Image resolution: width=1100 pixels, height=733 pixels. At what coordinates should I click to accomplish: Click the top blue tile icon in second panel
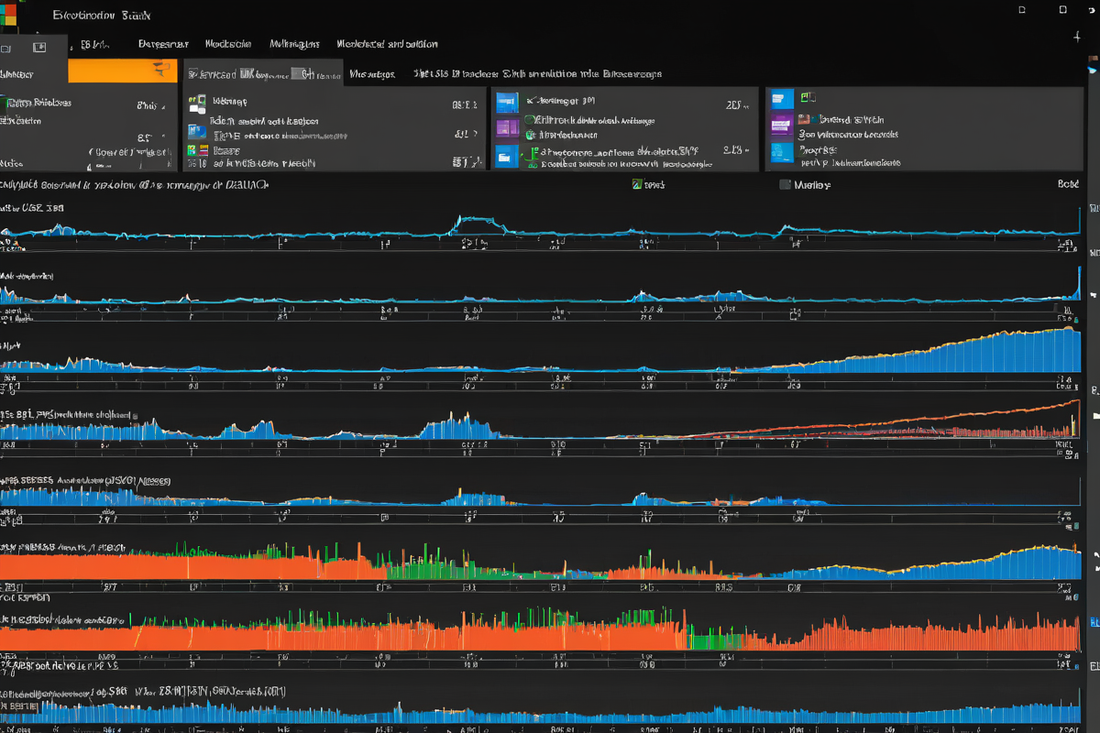point(507,102)
